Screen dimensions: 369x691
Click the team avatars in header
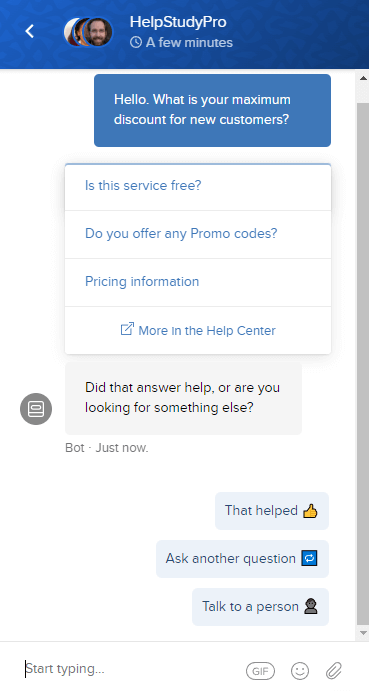point(88,32)
